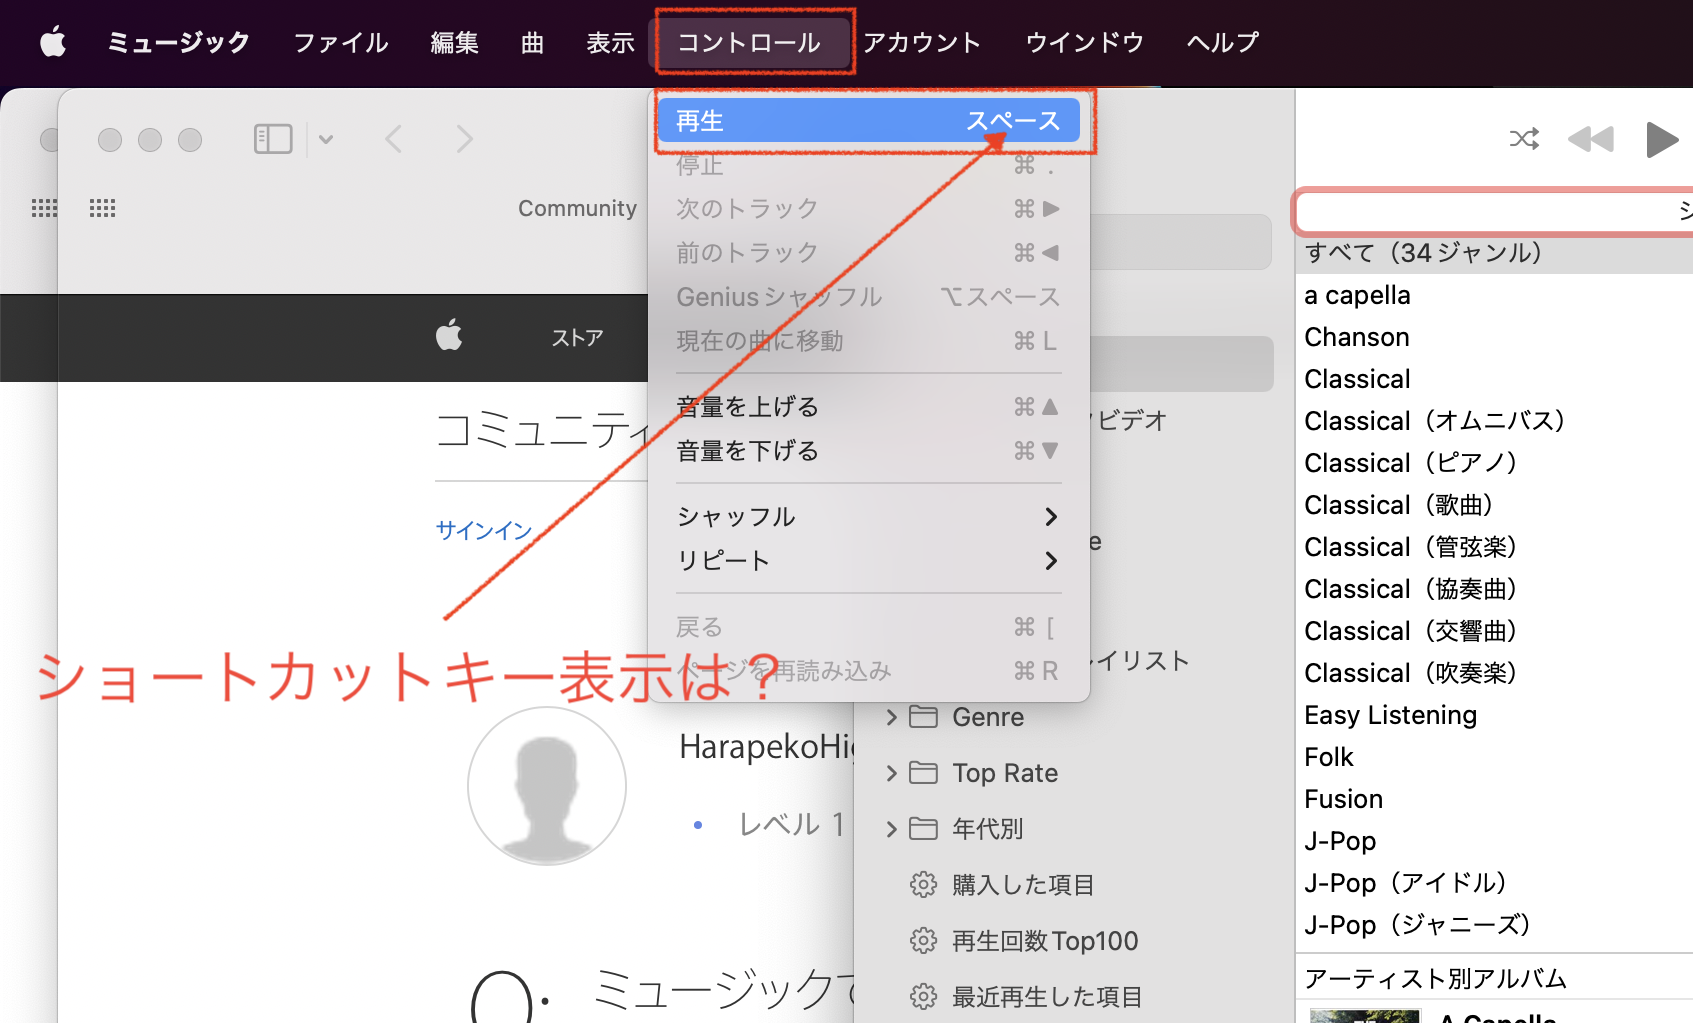Toggle the sidebar panel icon
The image size is (1693, 1023).
(273, 139)
